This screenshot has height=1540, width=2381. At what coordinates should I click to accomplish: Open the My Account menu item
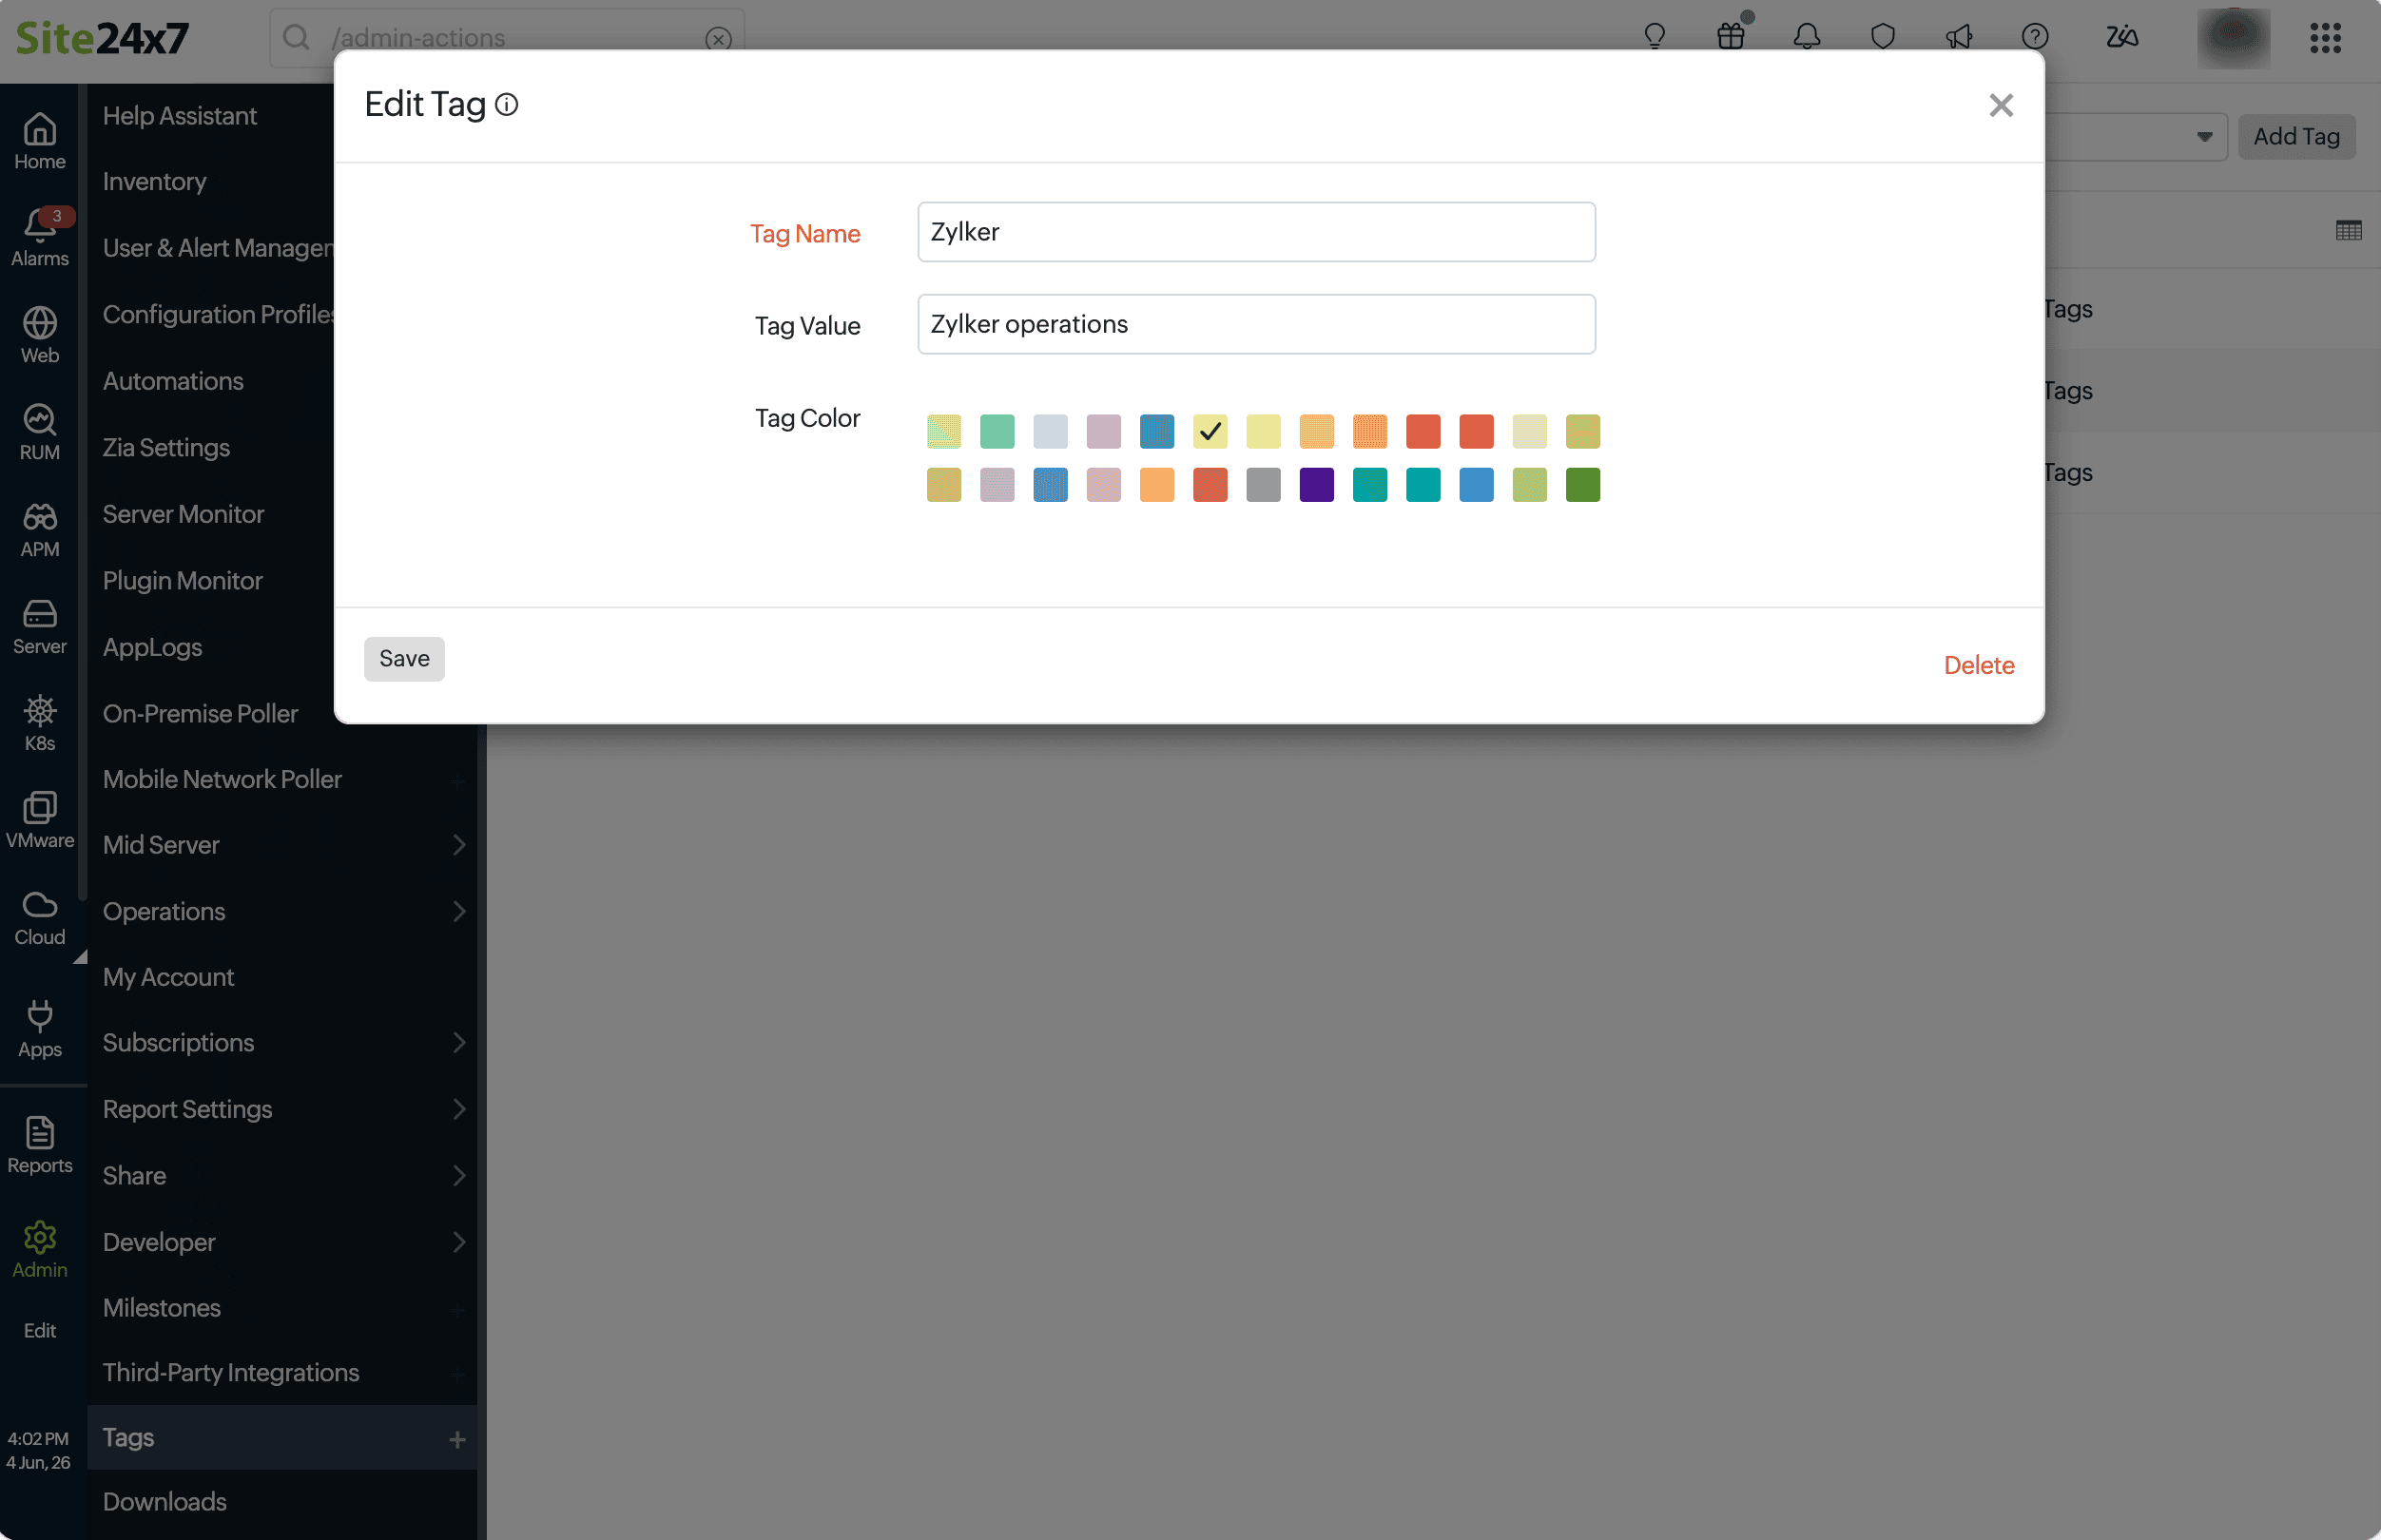[x=168, y=977]
